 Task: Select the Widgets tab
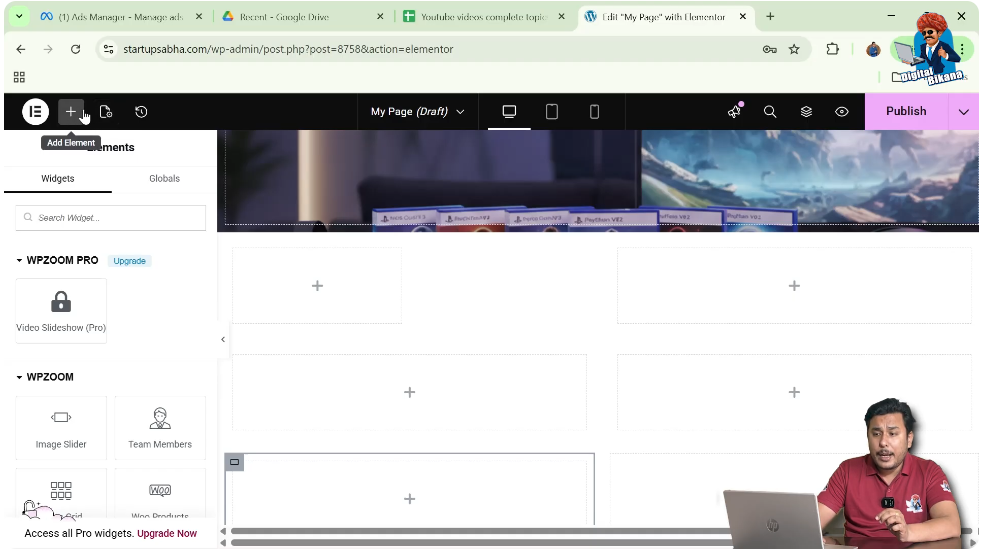(58, 178)
